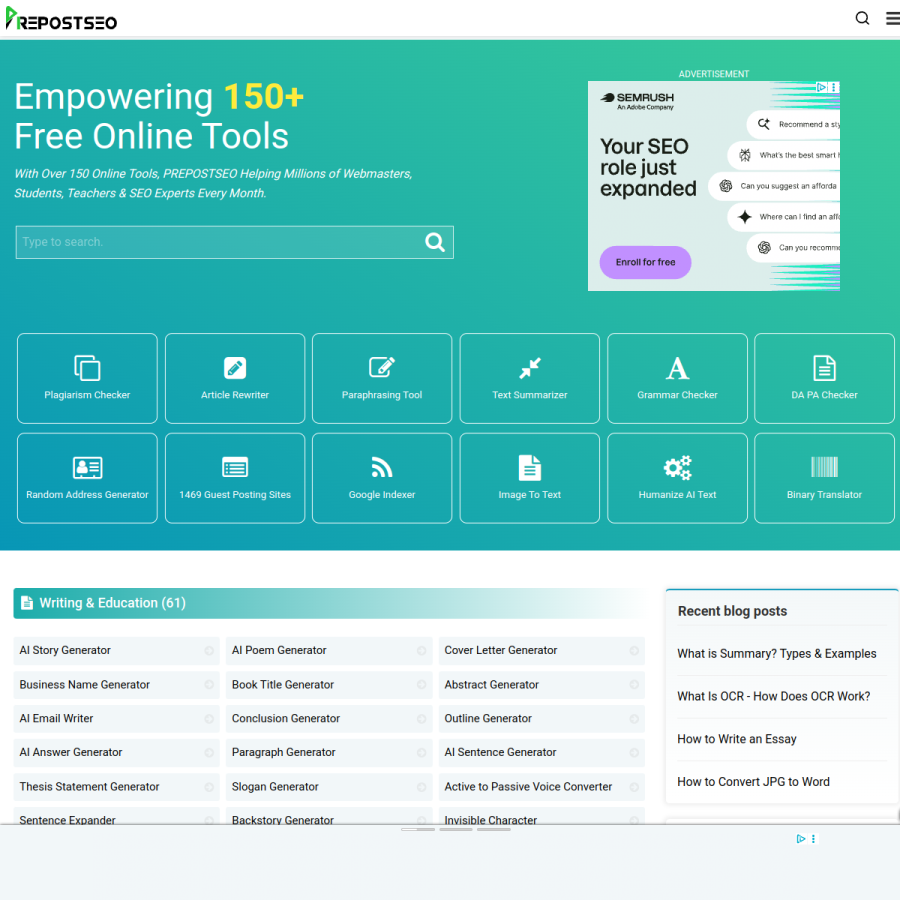Viewport: 900px width, 900px height.
Task: Click the Plagiarism Checker icon
Action: pyautogui.click(x=87, y=368)
